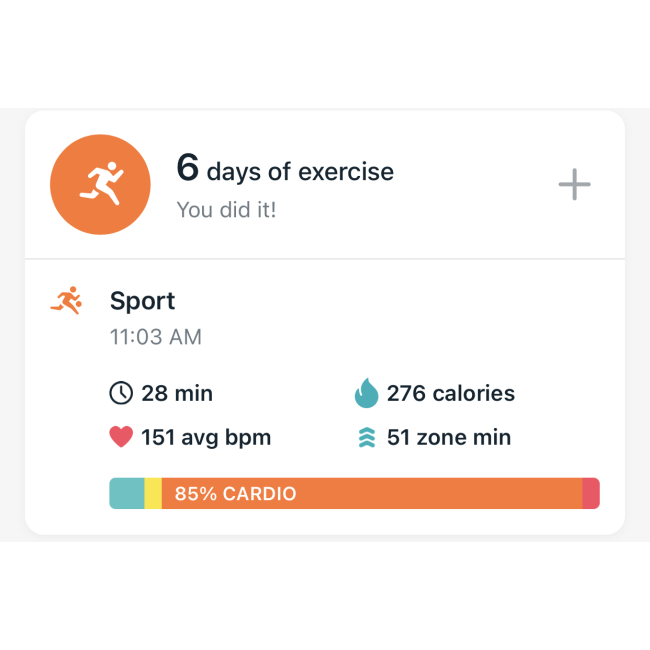Open the "6 days of exercise" heading
The image size is (650, 650).
tap(285, 170)
